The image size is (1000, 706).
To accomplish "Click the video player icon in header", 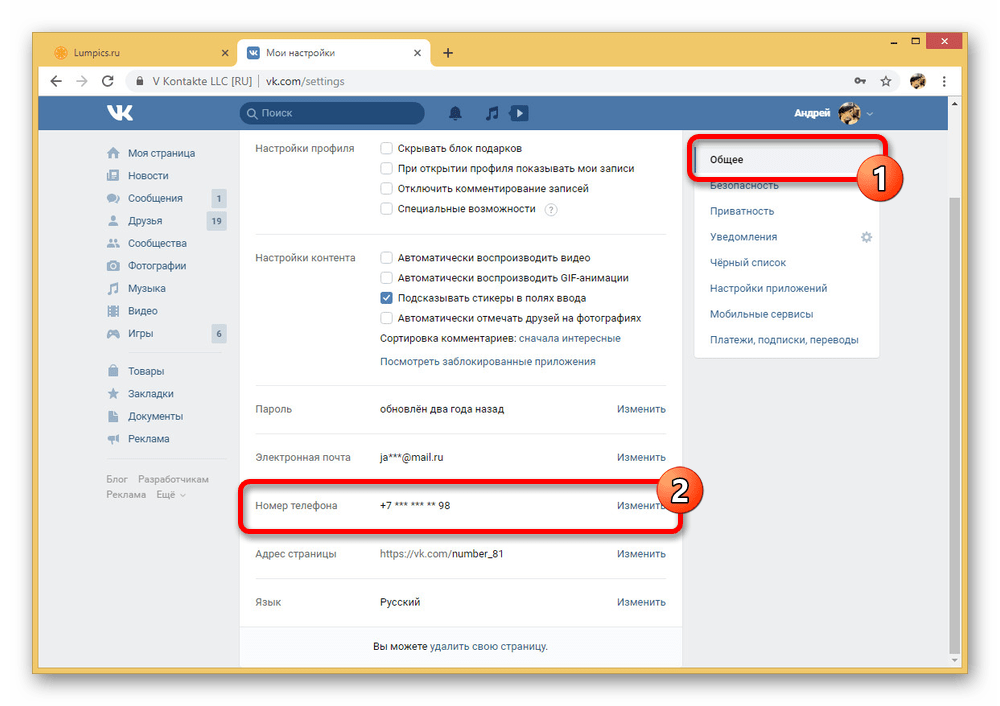I will pos(519,114).
